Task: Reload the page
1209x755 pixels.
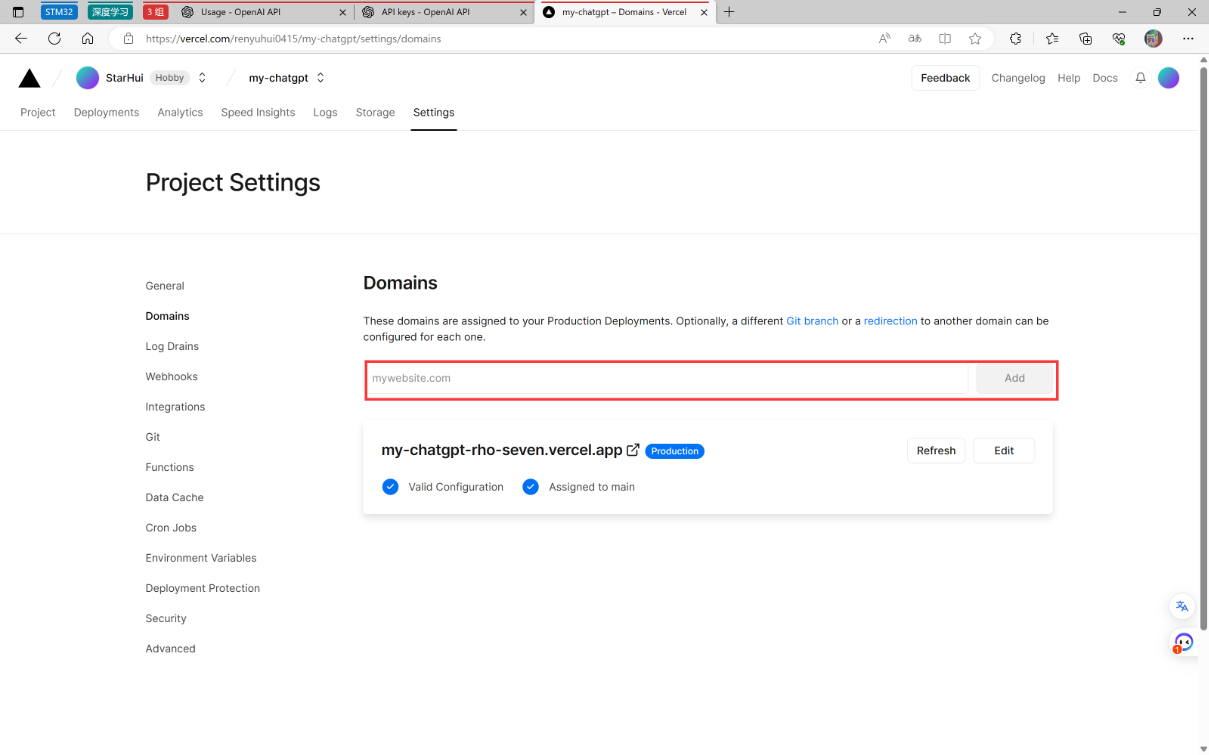Action: (54, 38)
